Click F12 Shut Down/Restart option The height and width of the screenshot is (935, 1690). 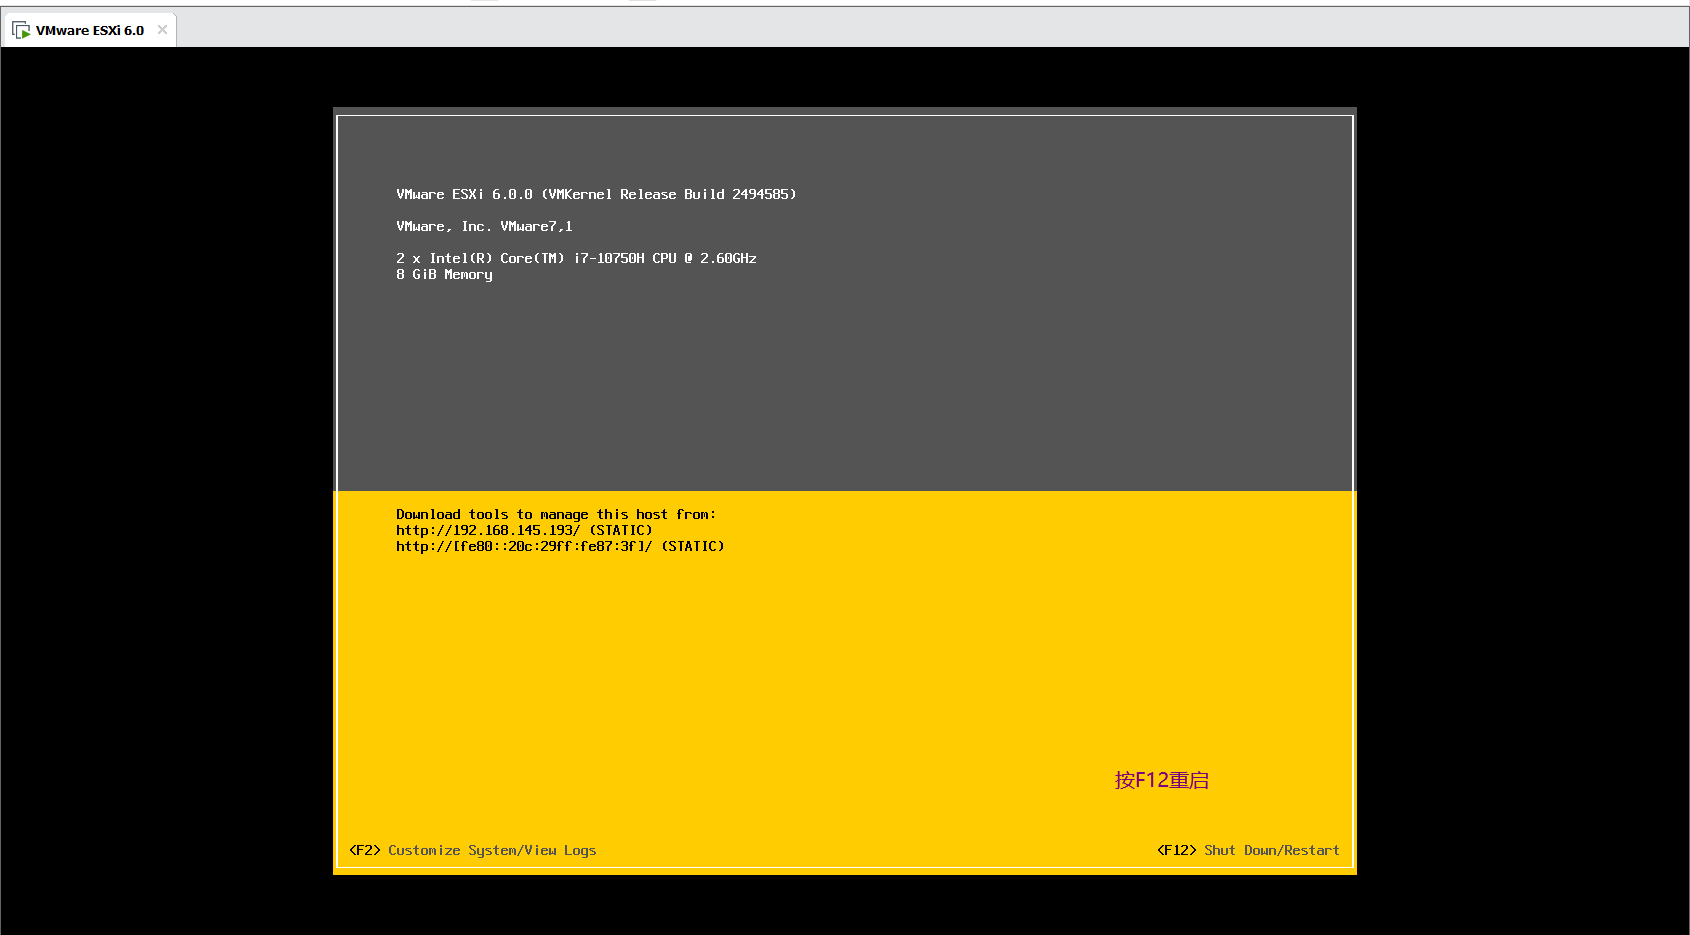(1248, 850)
